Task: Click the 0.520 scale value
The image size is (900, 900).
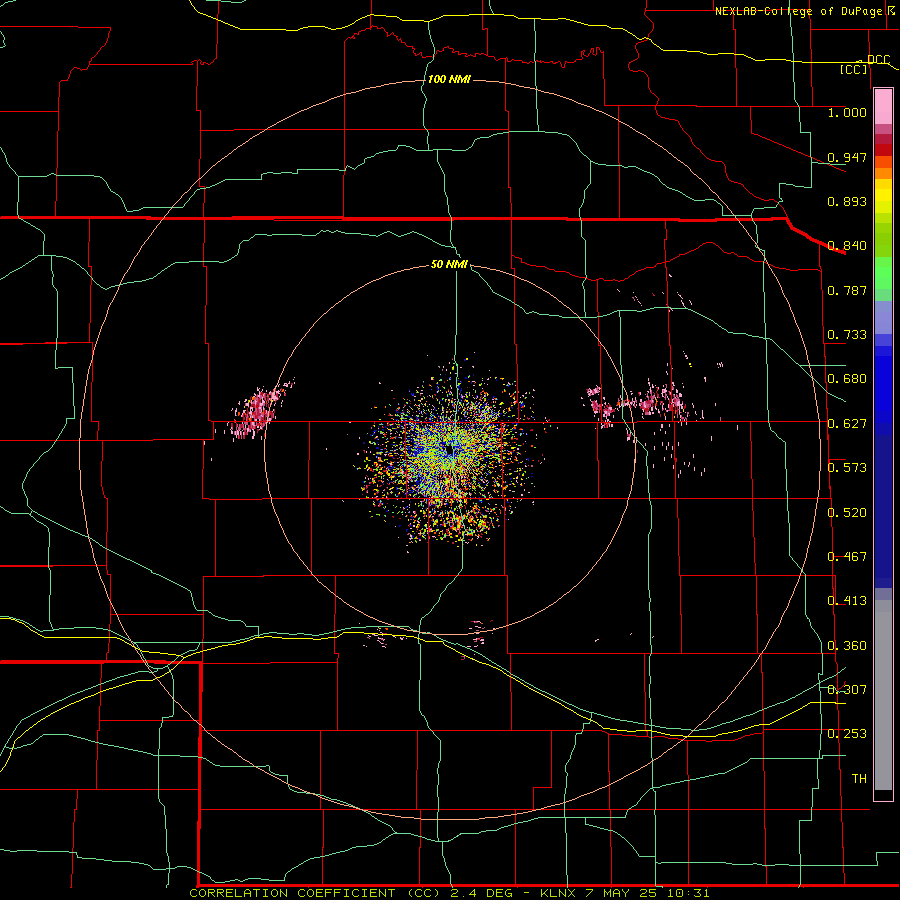Action: pyautogui.click(x=847, y=513)
